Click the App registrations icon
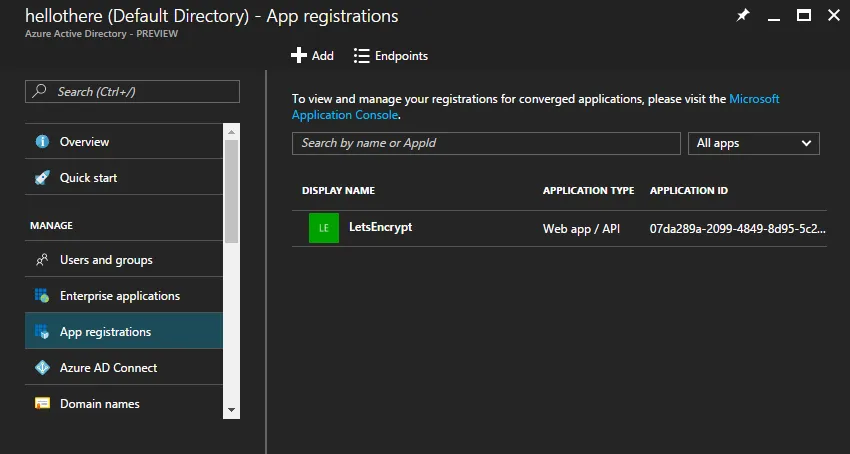This screenshot has height=454, width=850. 42,331
